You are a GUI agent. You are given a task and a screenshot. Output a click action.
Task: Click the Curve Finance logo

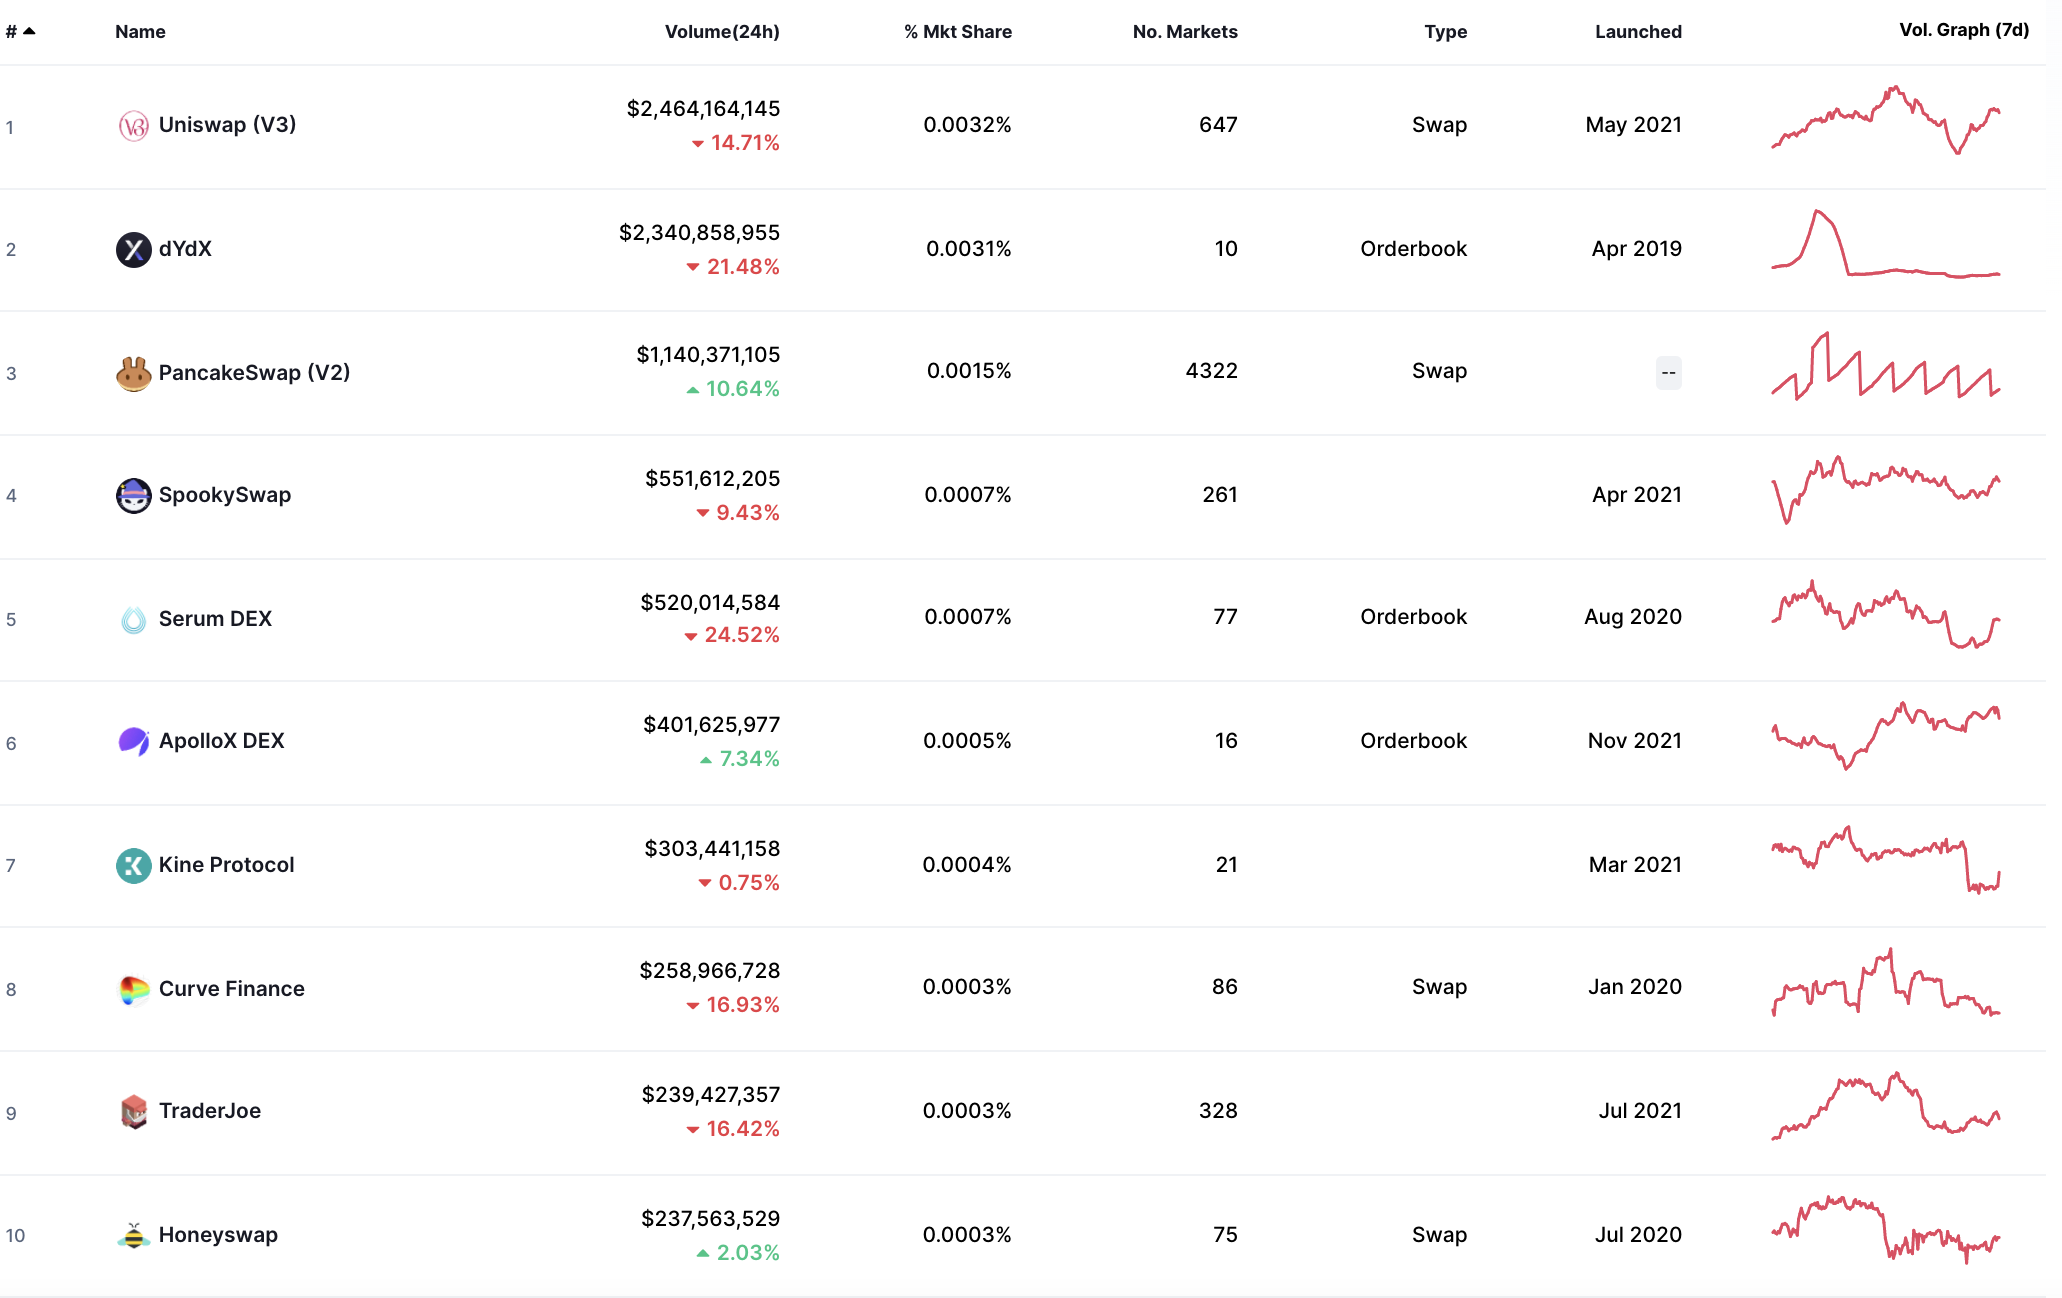[x=133, y=987]
